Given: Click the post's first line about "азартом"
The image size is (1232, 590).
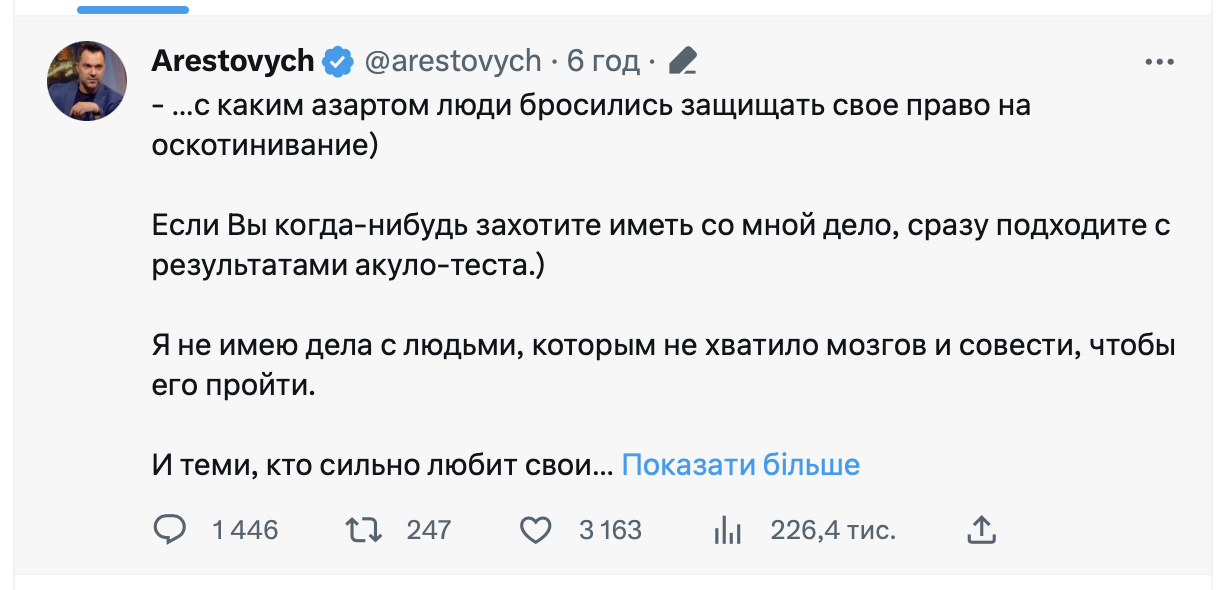Looking at the screenshot, I should click(x=590, y=105).
